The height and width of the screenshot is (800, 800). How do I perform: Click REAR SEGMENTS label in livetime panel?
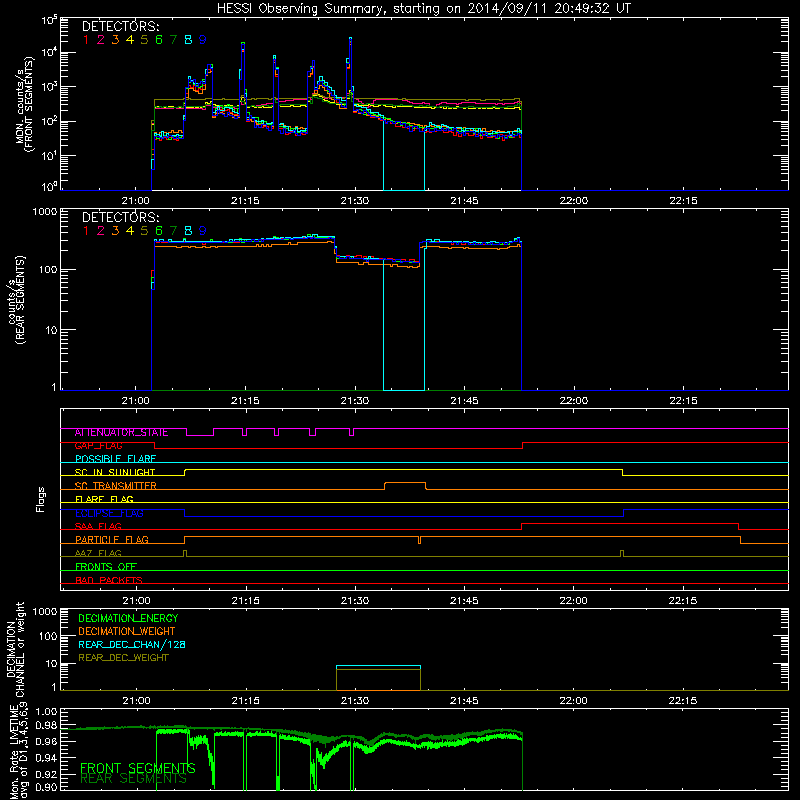coord(133,779)
